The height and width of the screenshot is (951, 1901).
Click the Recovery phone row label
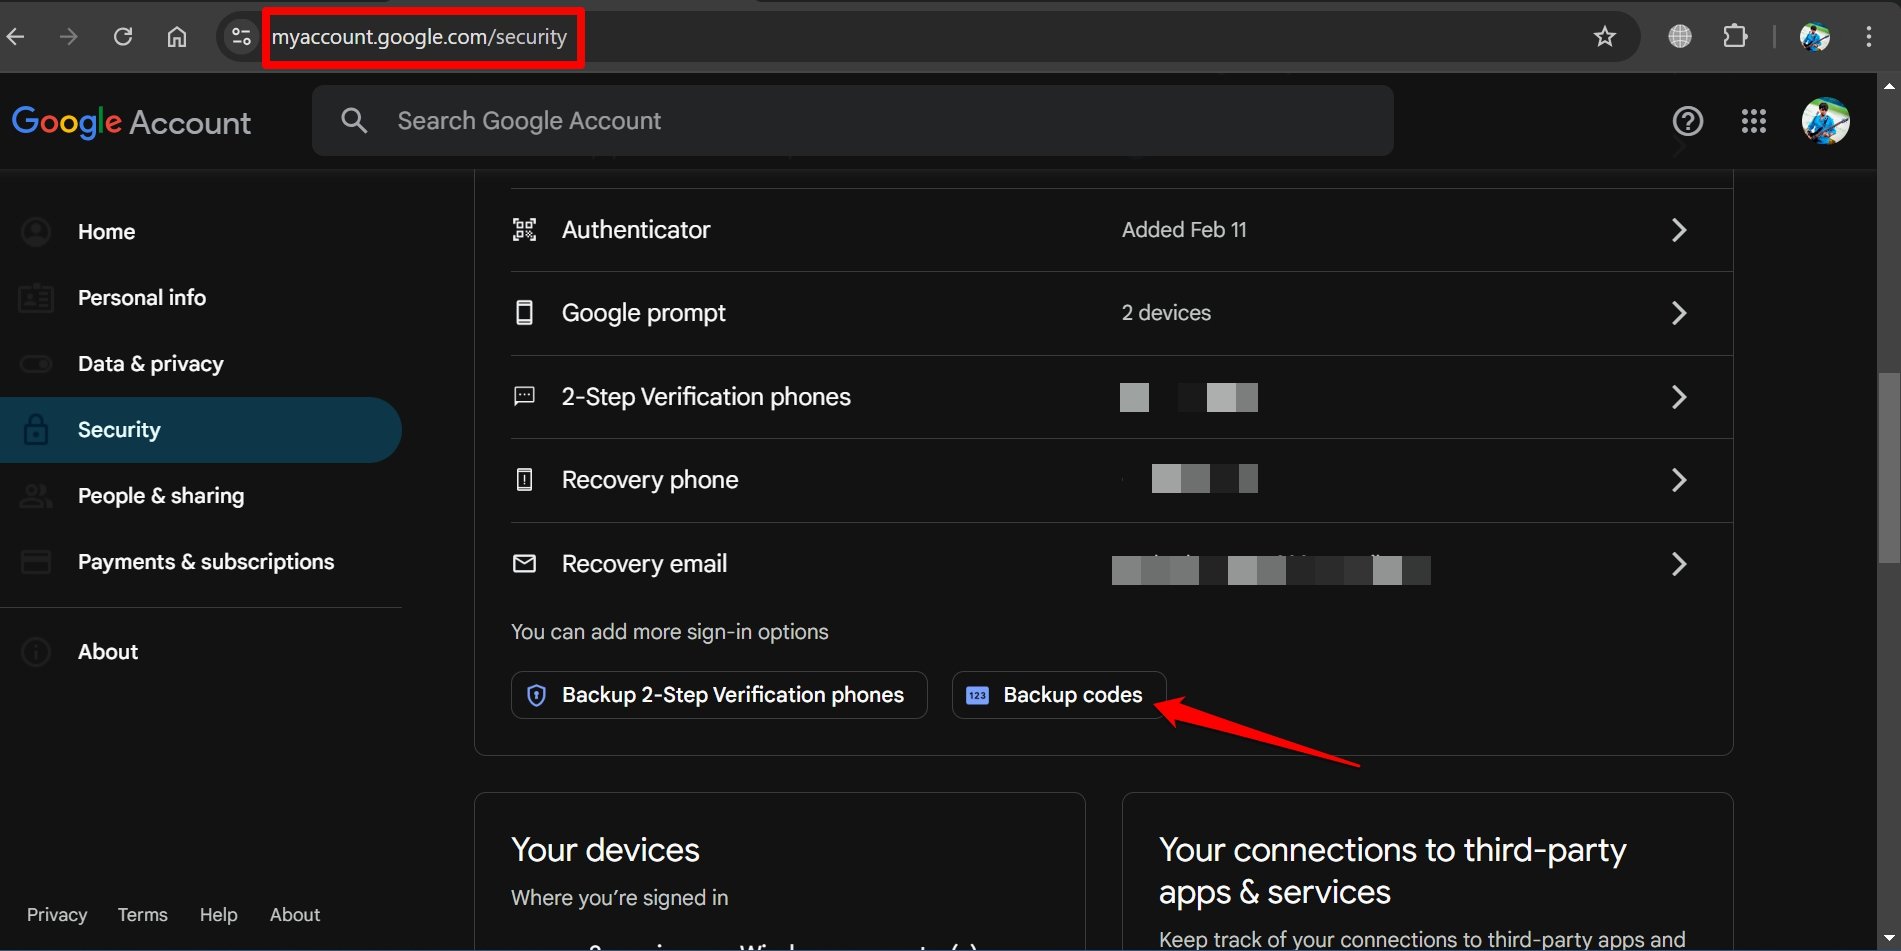coord(650,480)
